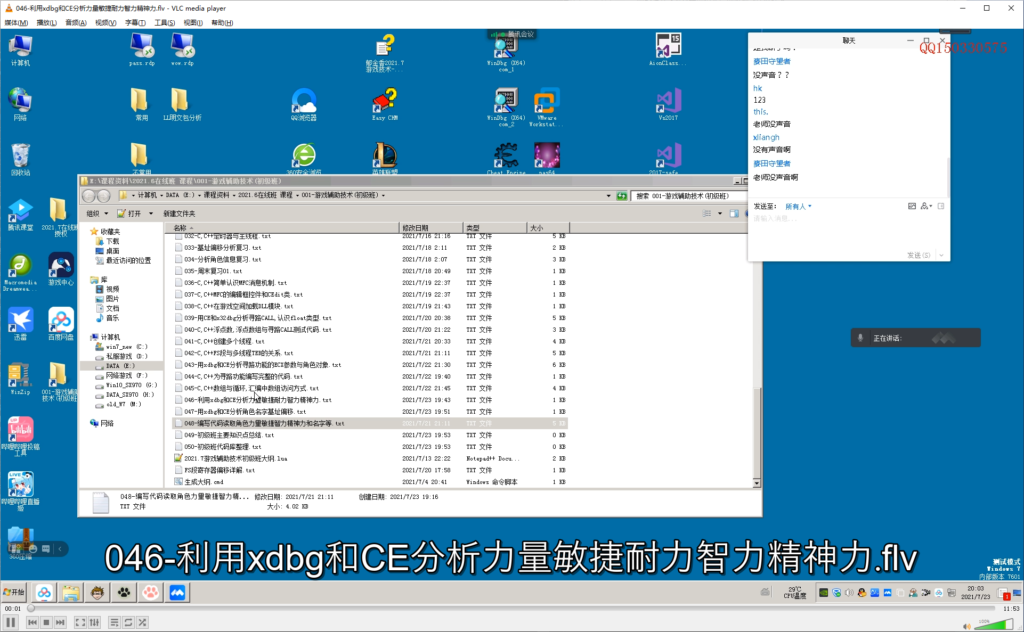Expand the 打开 dropdown arrow
This screenshot has height=632, width=1024.
[x=151, y=213]
